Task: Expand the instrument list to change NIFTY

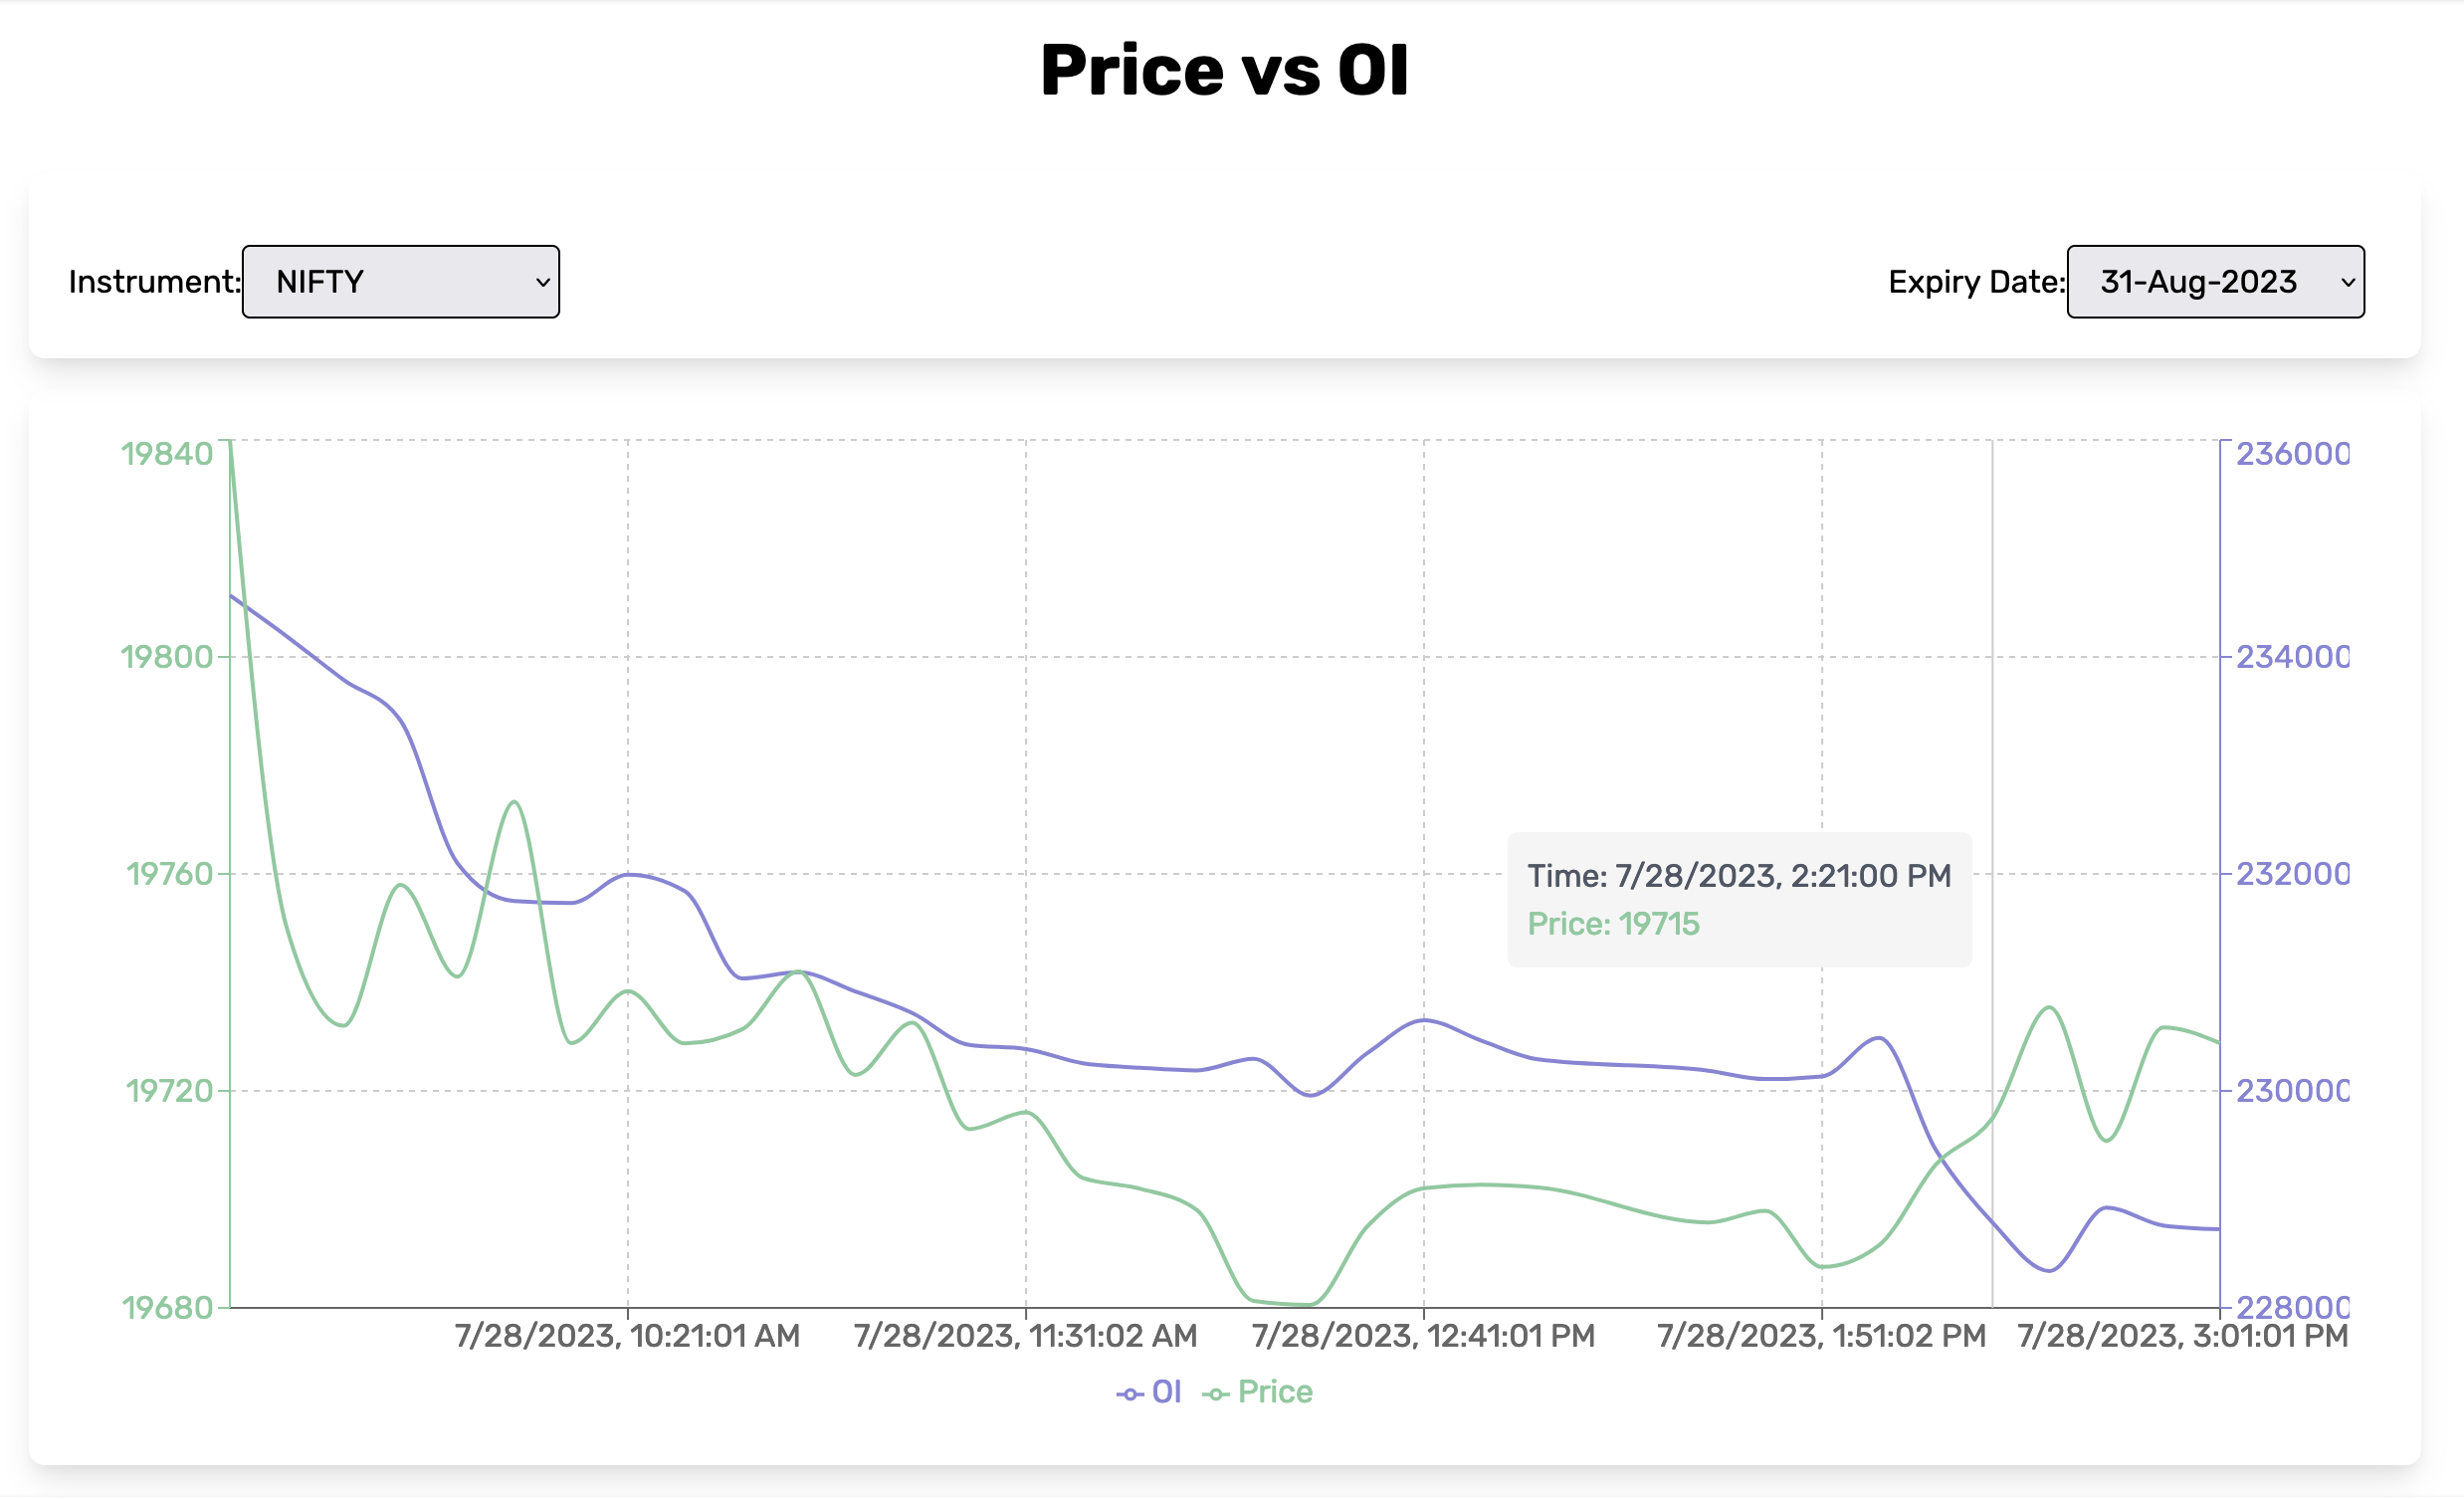Action: point(400,282)
